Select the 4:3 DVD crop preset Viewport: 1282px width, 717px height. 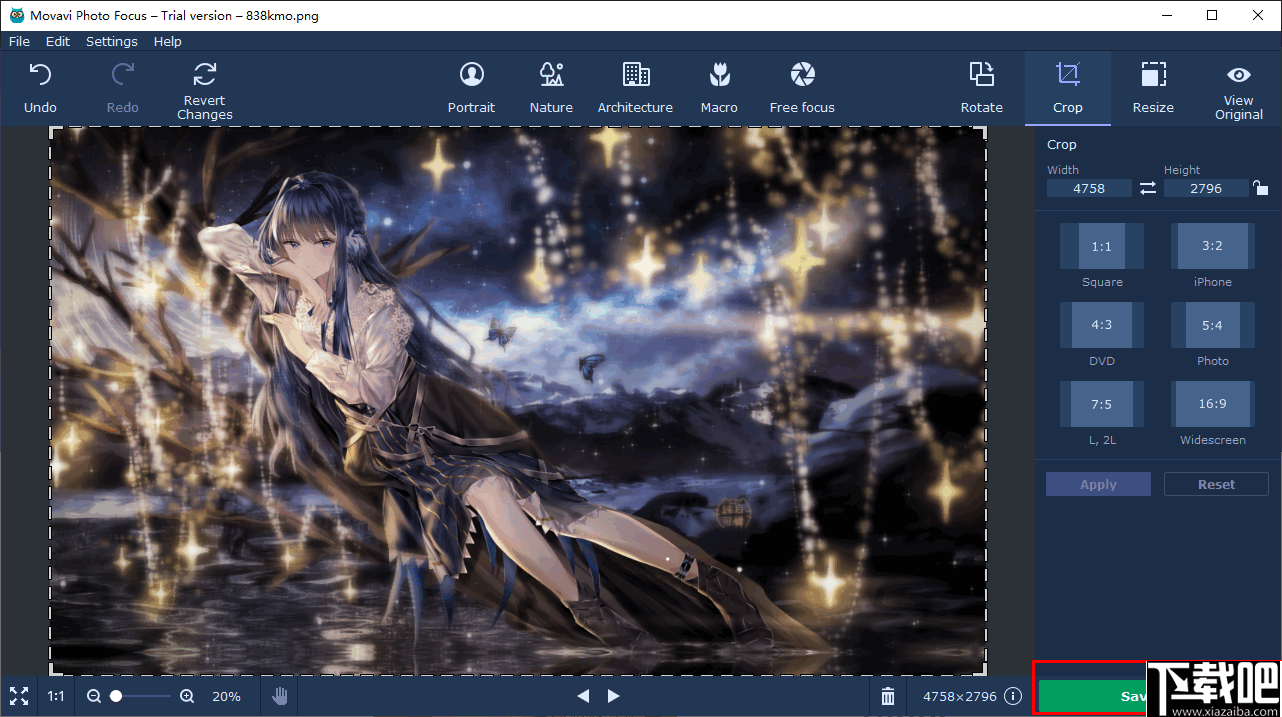tap(1102, 325)
